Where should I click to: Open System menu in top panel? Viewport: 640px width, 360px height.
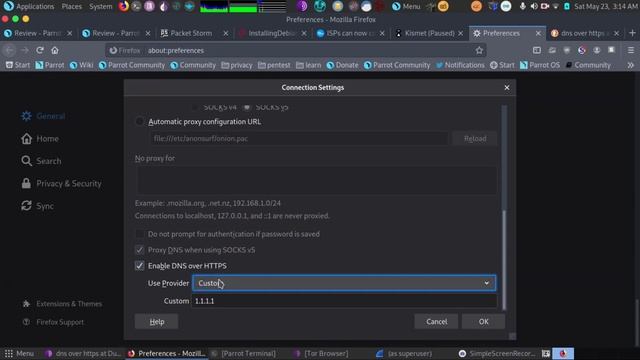point(100,6)
